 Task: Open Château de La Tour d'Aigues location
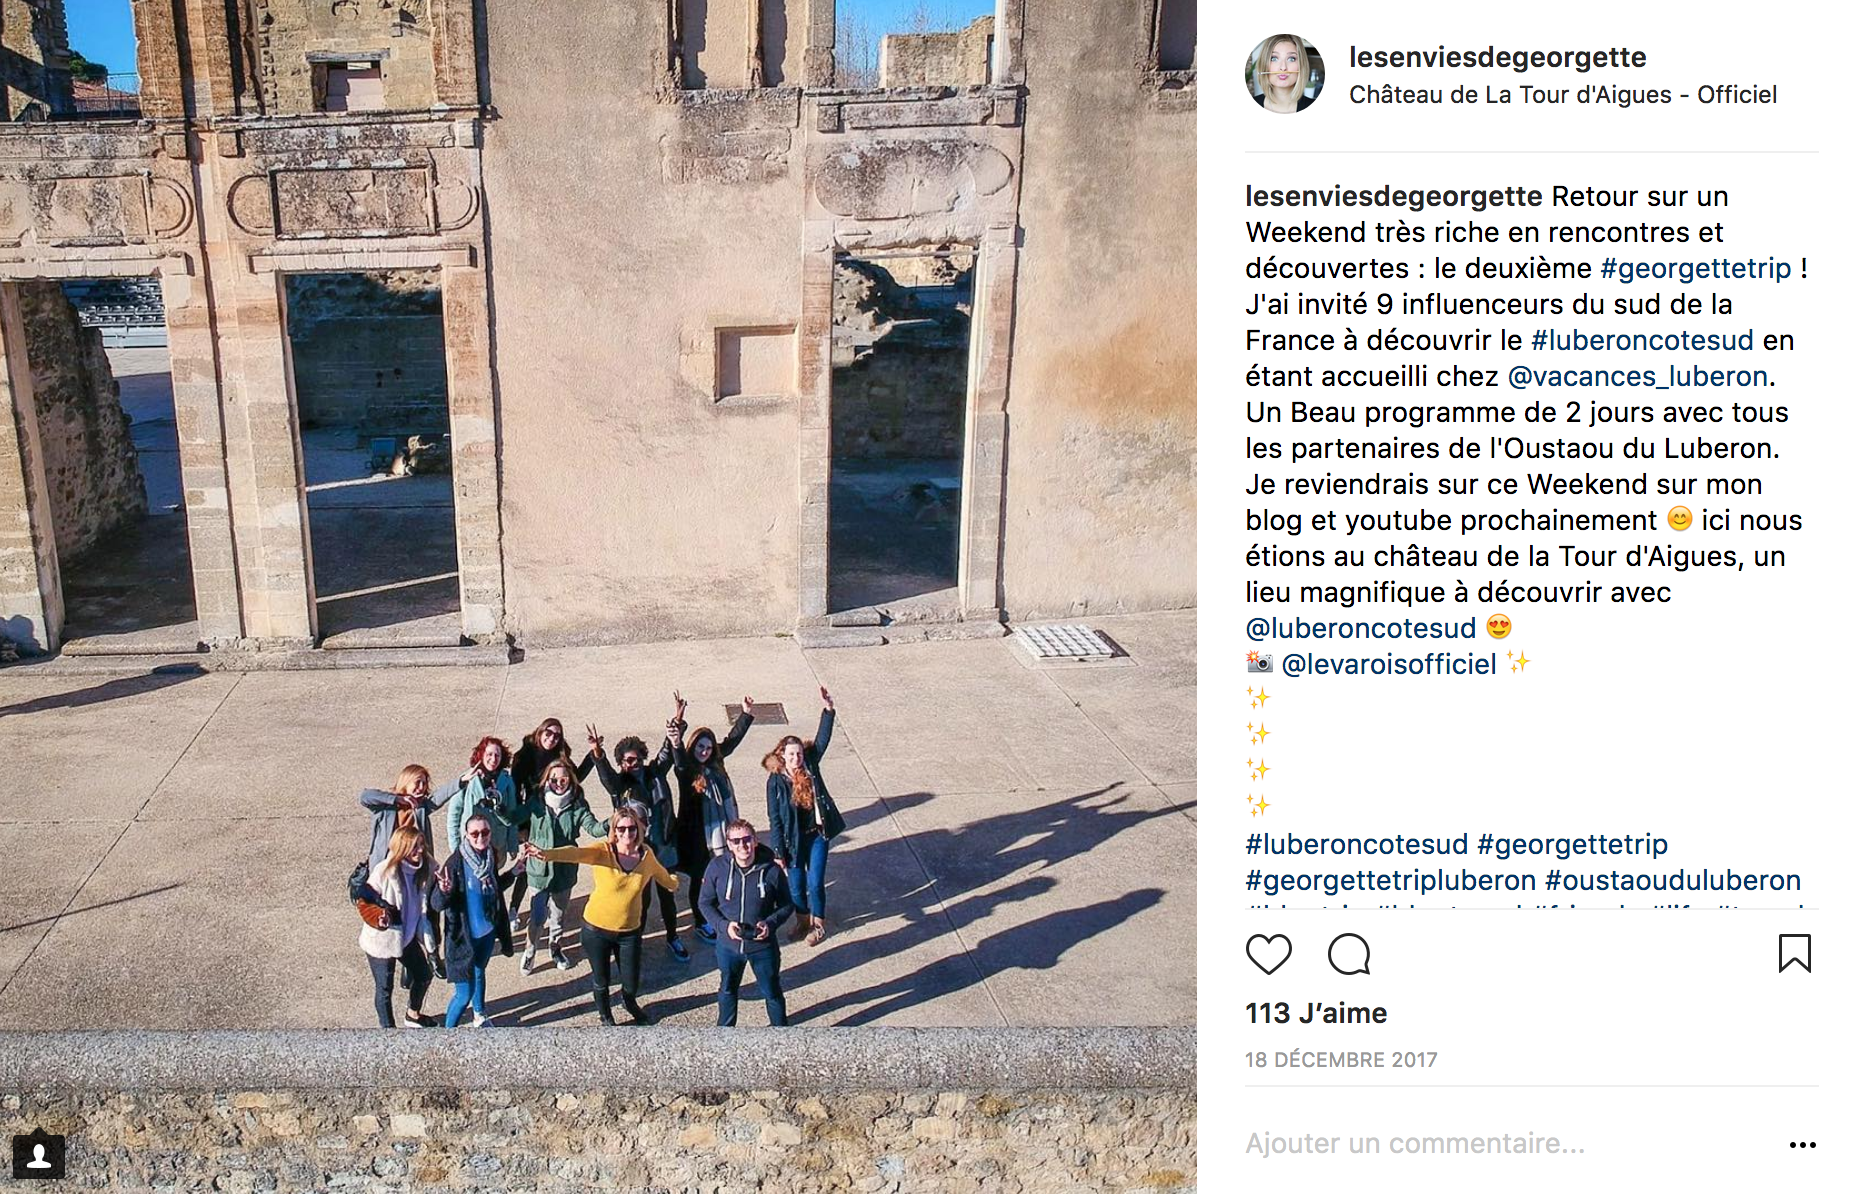pyautogui.click(x=1563, y=95)
